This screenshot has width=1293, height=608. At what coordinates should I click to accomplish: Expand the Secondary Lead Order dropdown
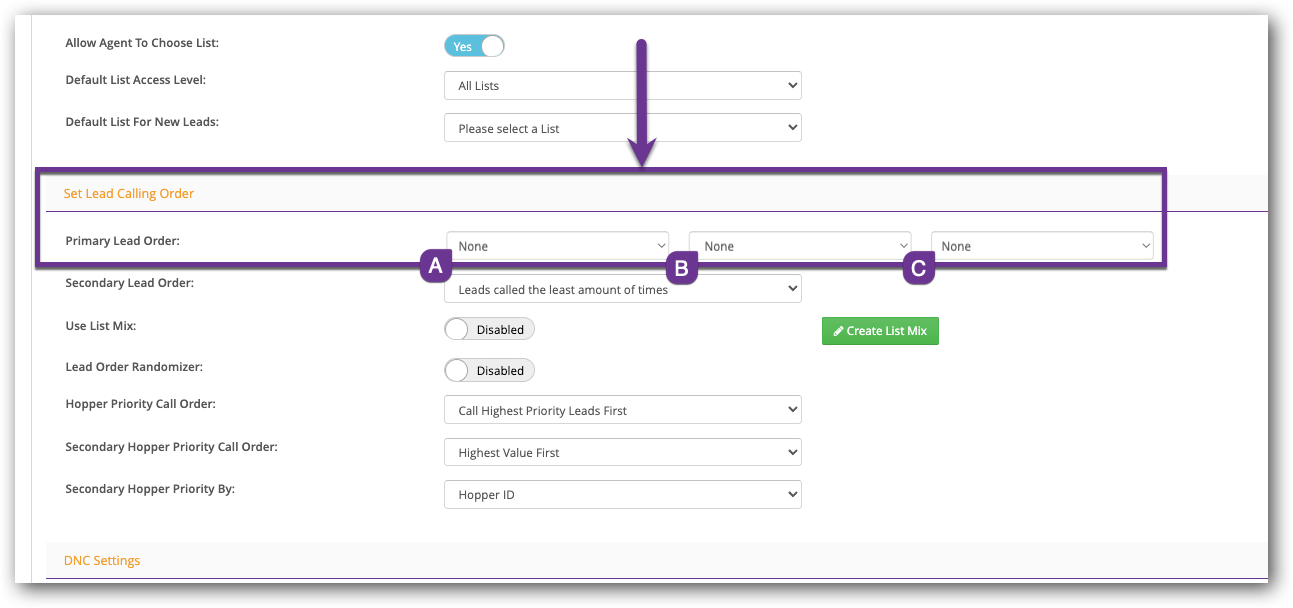[x=622, y=290]
